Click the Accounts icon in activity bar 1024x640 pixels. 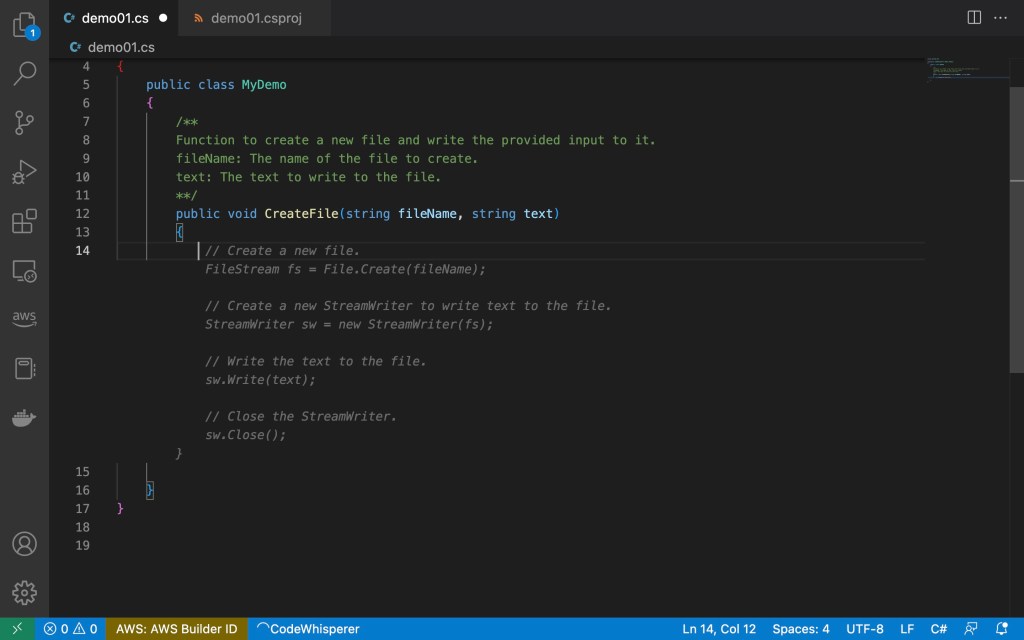24,543
